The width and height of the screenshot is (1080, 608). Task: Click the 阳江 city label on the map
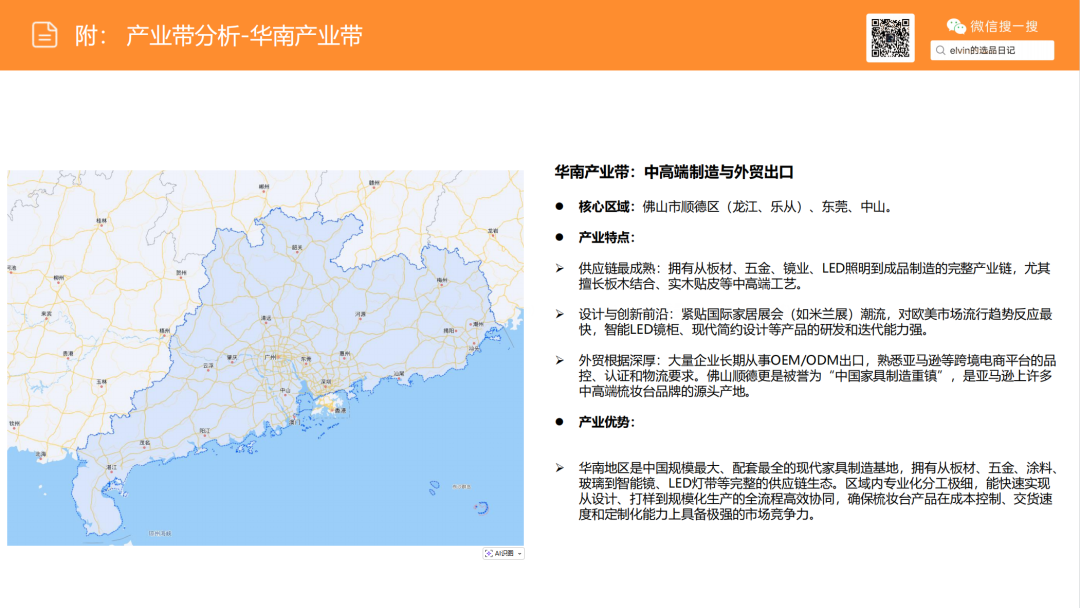point(204,430)
